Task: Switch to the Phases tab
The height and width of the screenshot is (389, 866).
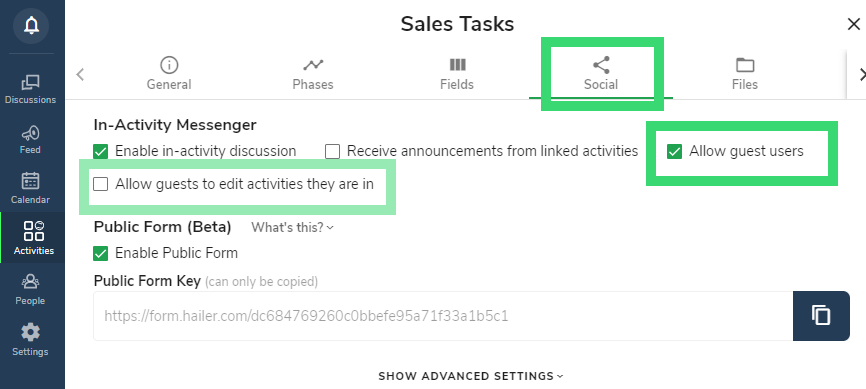Action: 313,74
